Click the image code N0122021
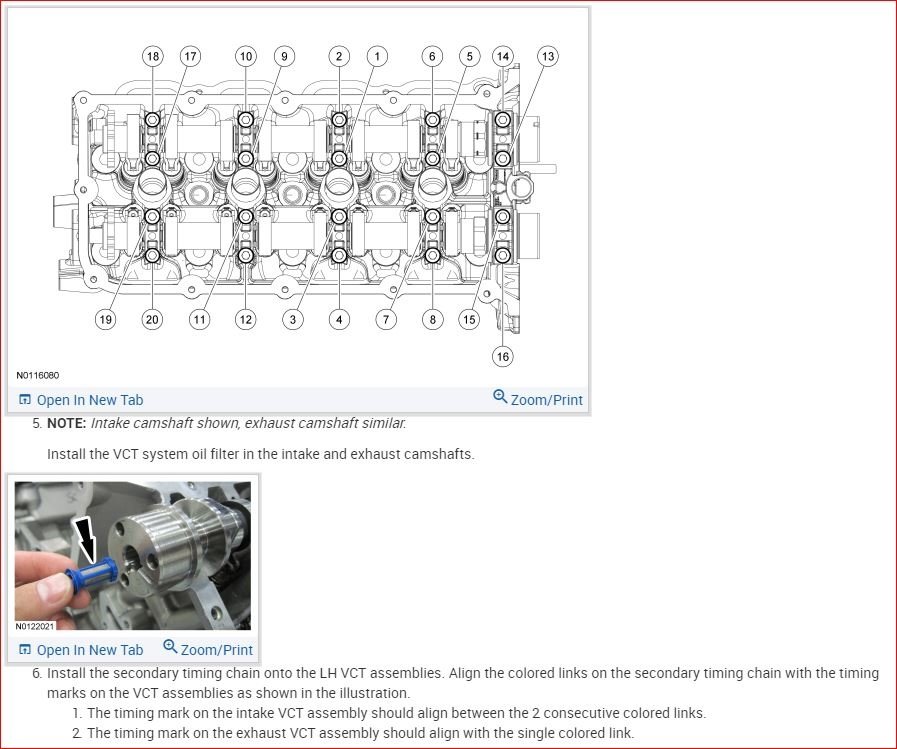Viewport: 897px width, 749px height. pos(35,626)
